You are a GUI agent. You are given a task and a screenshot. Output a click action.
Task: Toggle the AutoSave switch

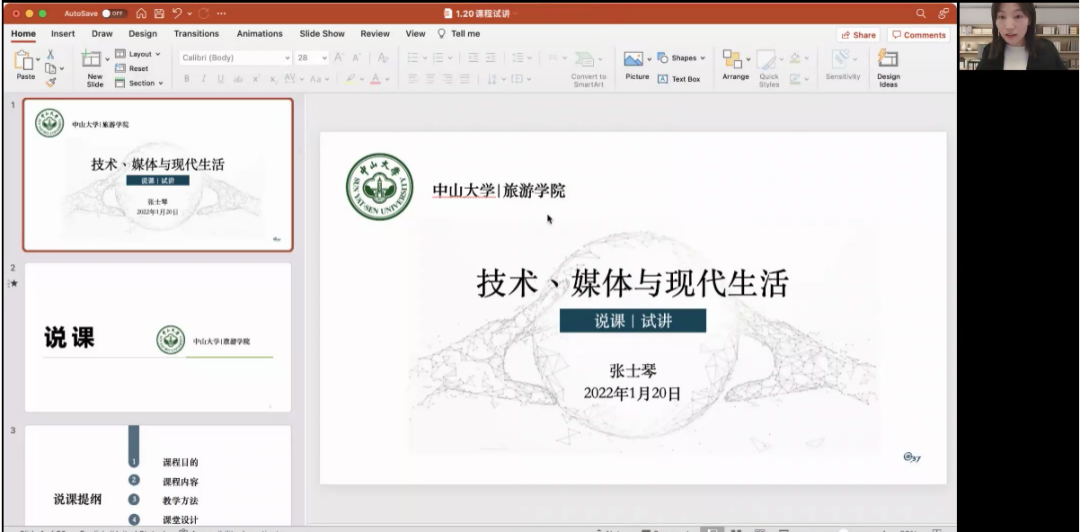tap(114, 13)
